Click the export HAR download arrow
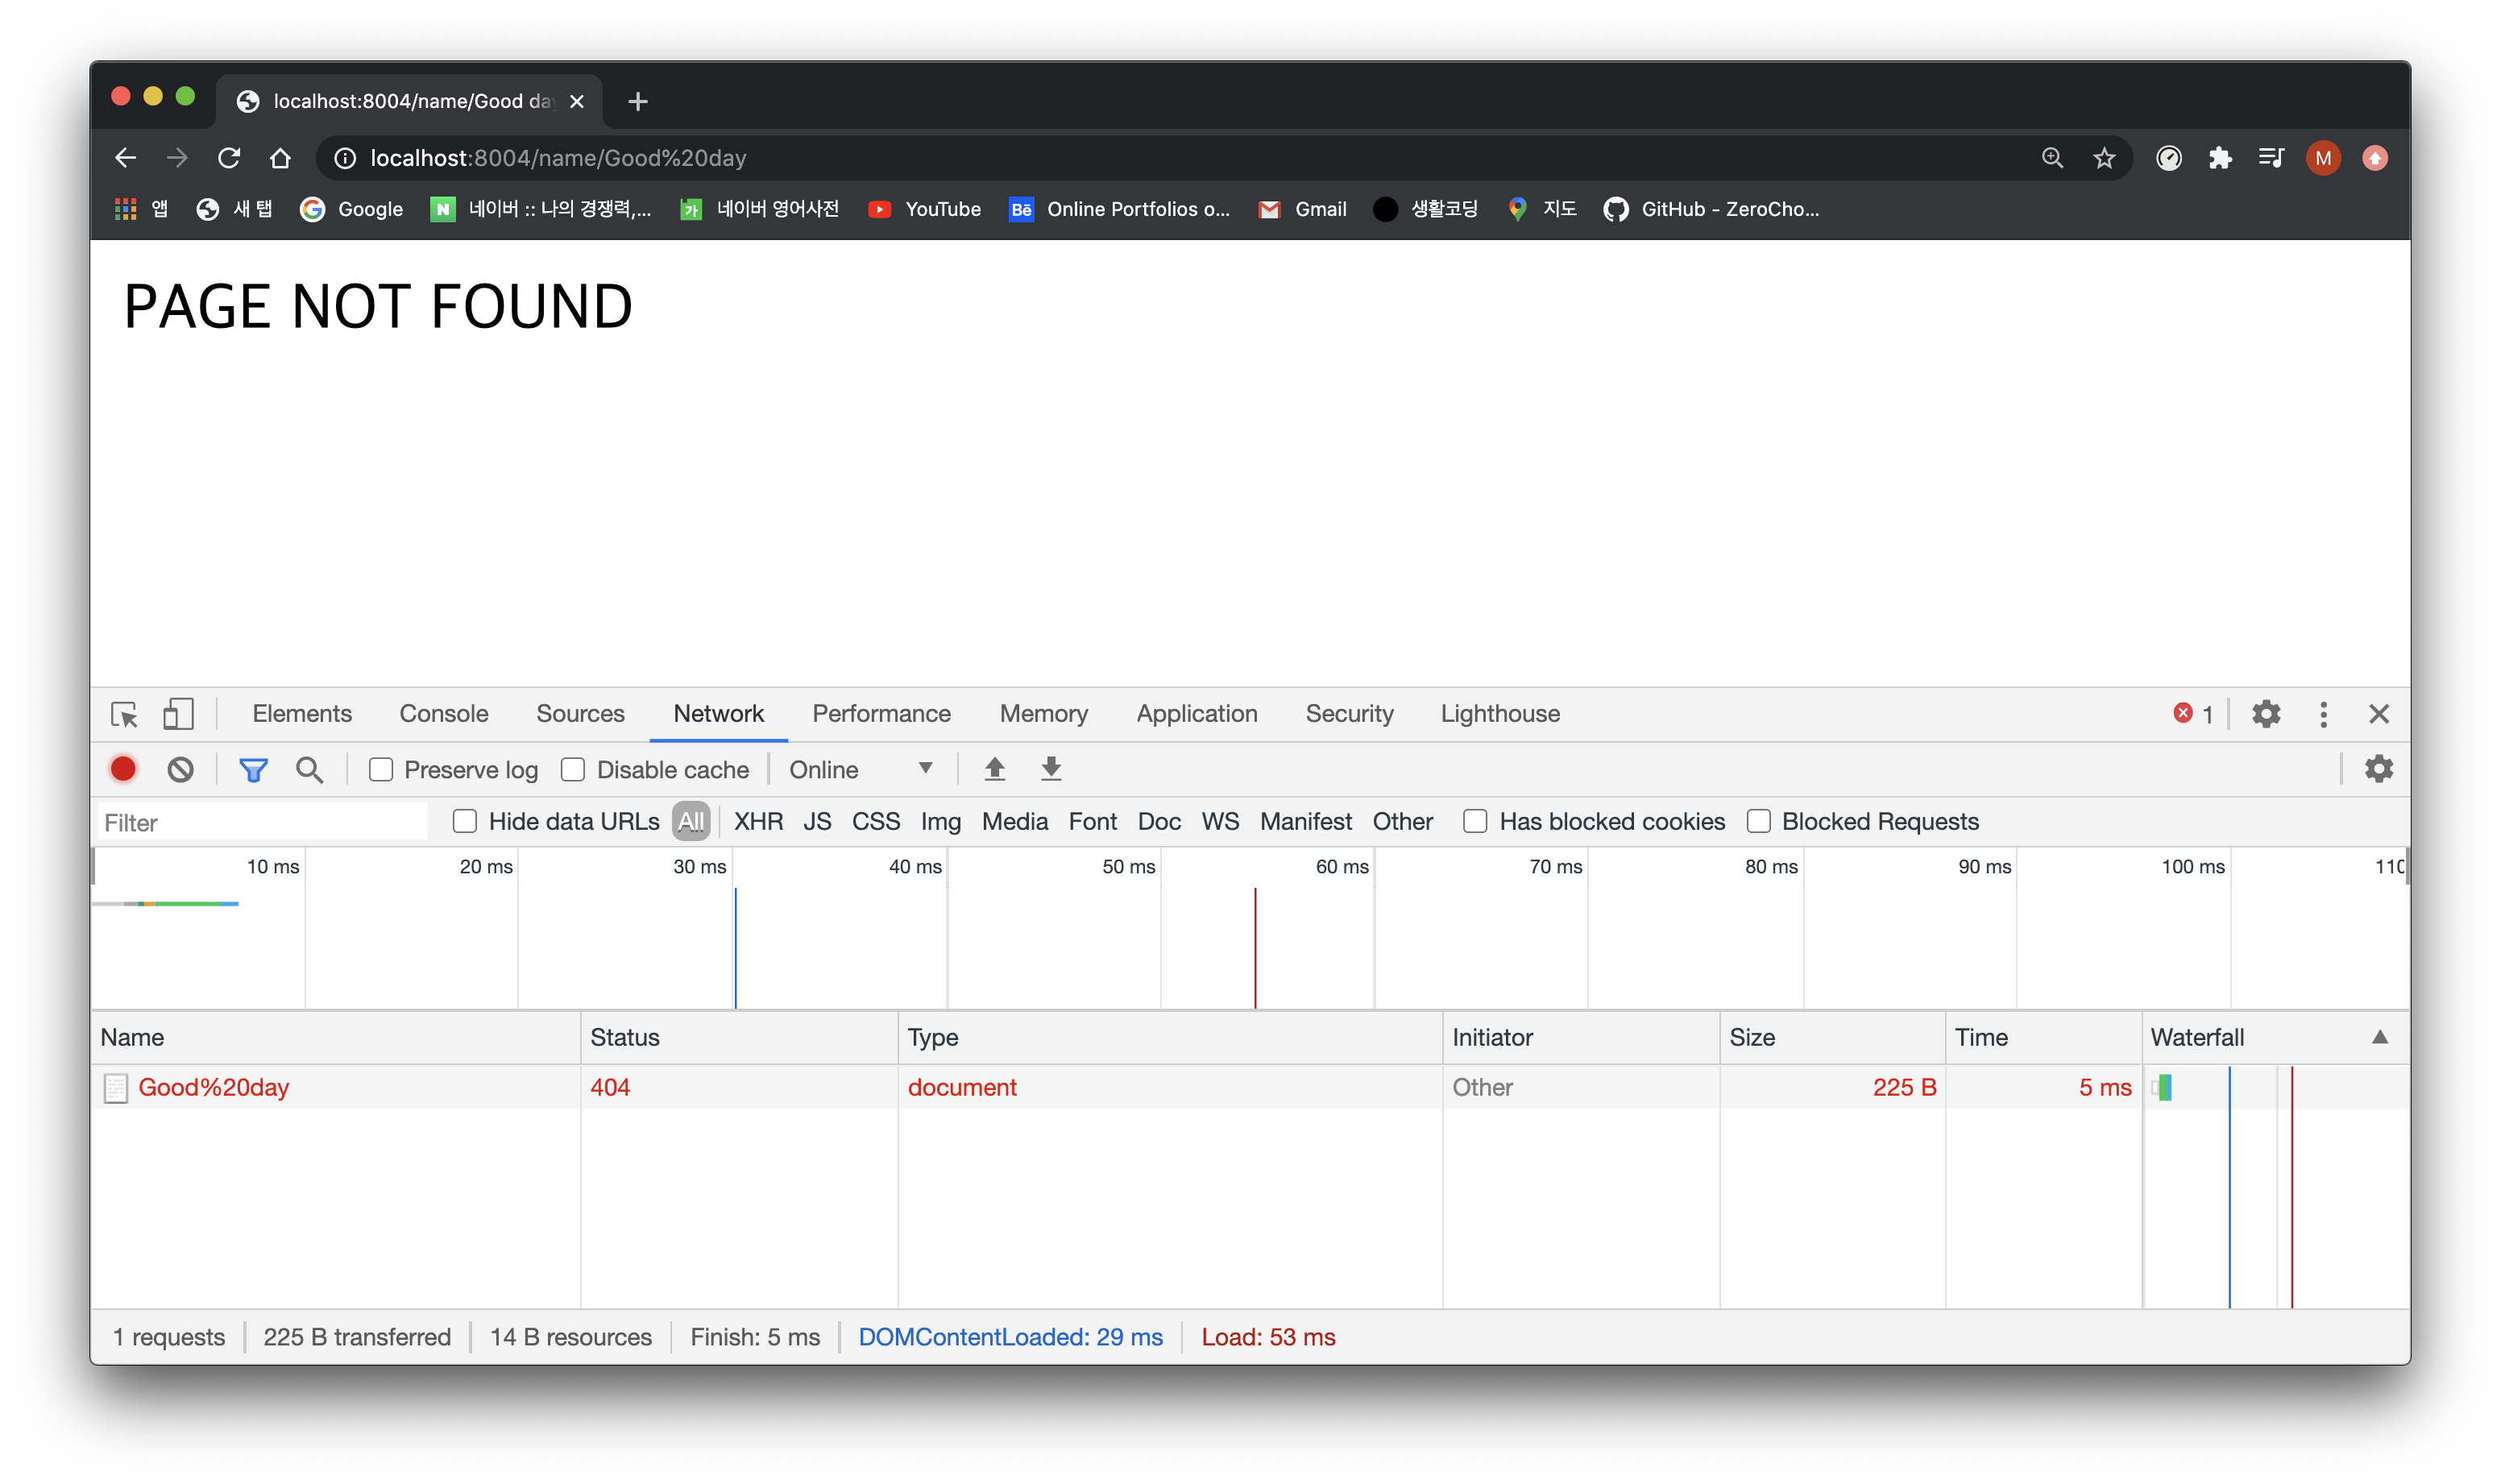 coord(1050,769)
